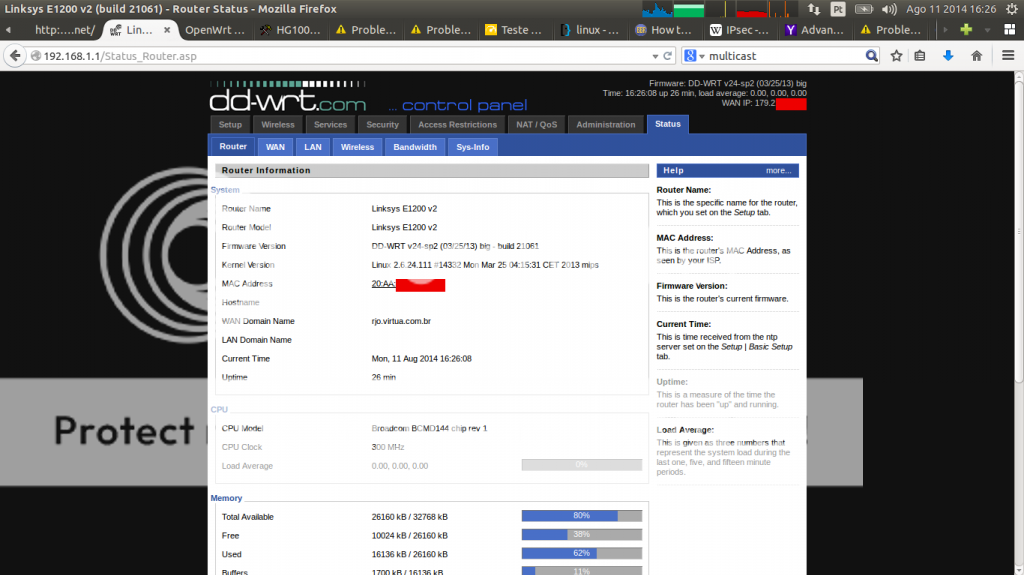Screen dimensions: 1024x575
Task: Switch to the http:....net/ tab
Action: point(65,30)
